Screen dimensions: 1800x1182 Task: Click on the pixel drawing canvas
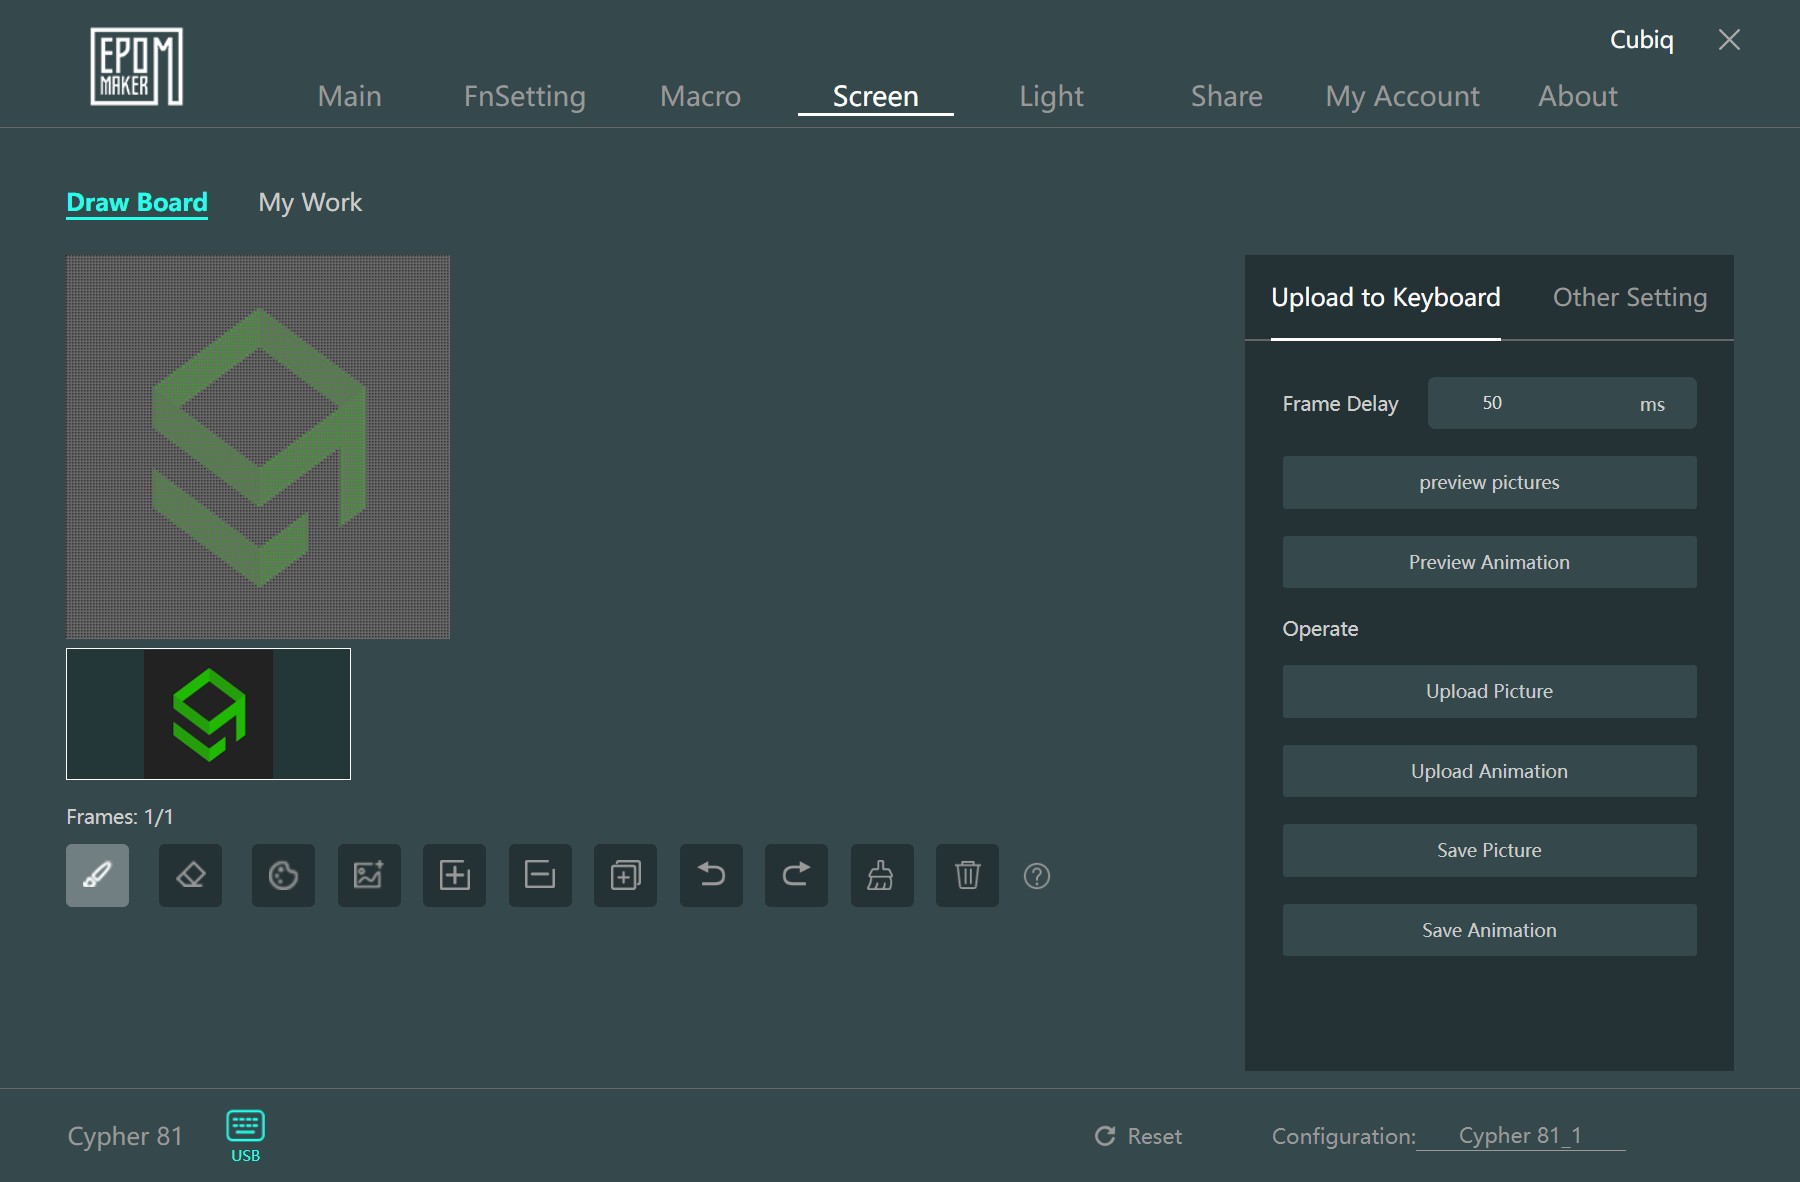pos(258,447)
